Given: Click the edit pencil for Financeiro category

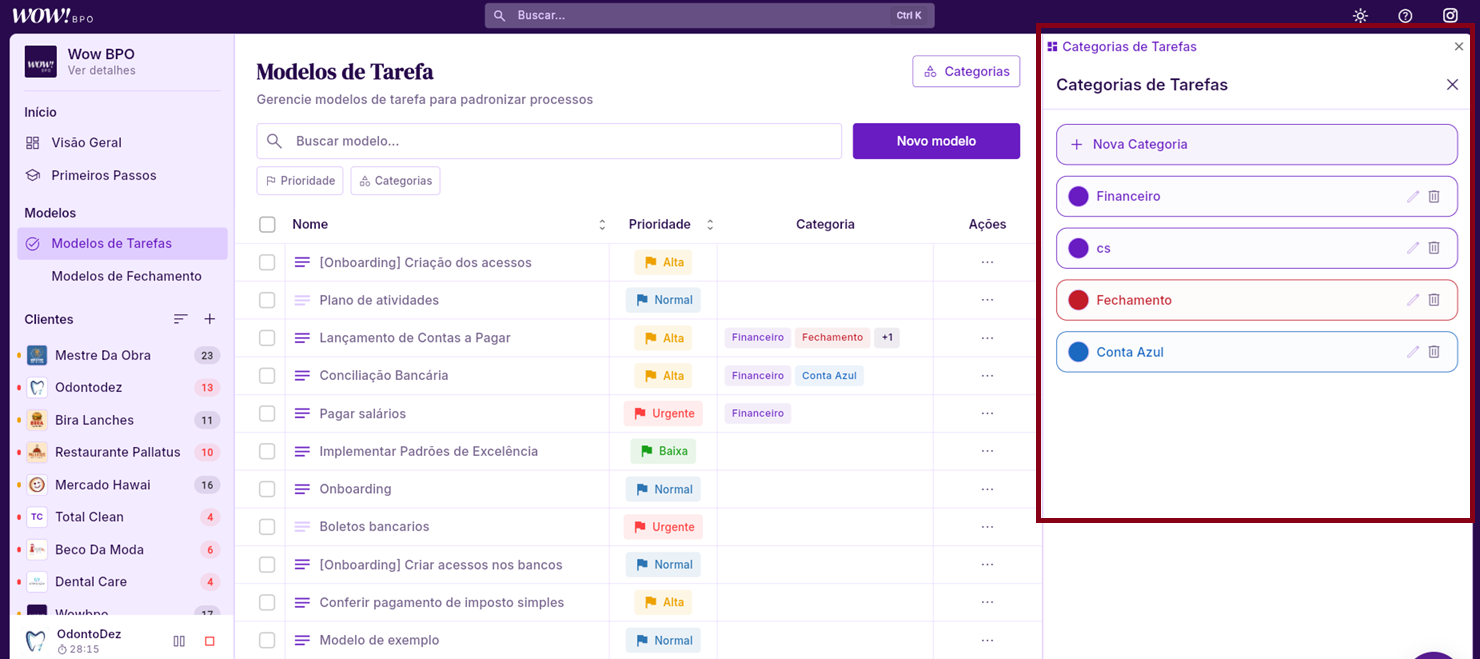Looking at the screenshot, I should pos(1413,197).
